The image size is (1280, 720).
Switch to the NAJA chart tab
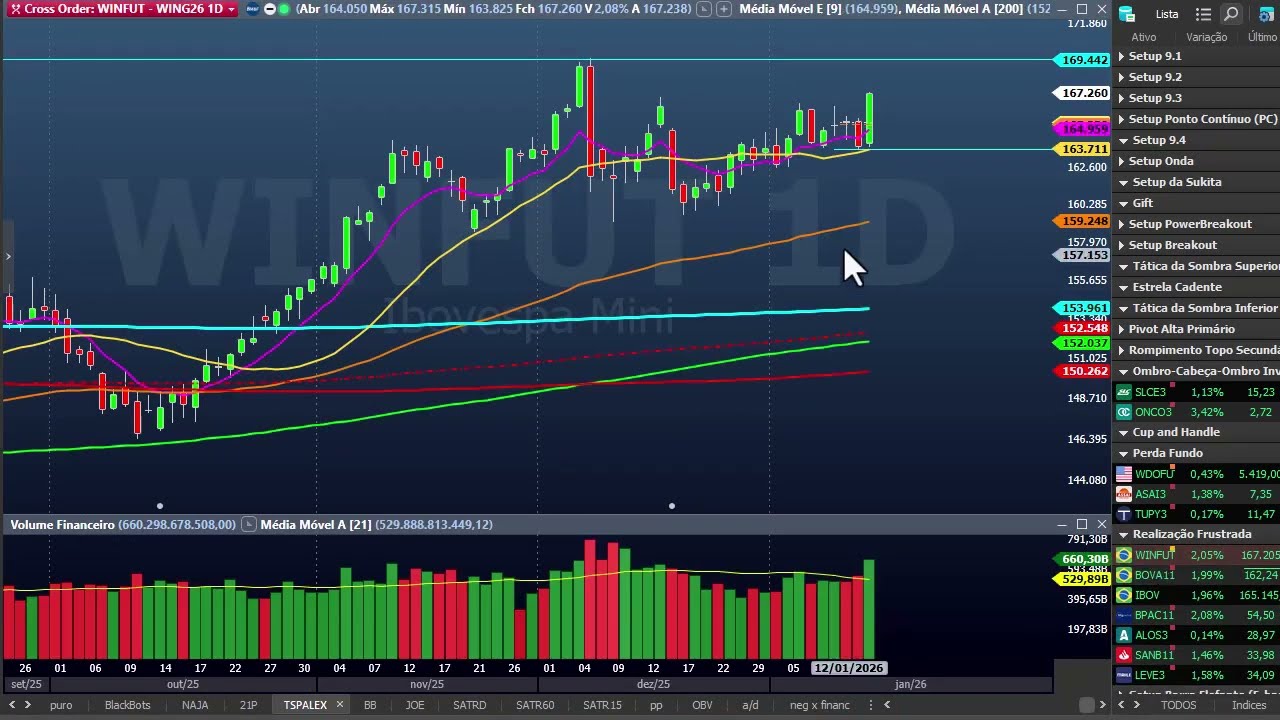(195, 705)
